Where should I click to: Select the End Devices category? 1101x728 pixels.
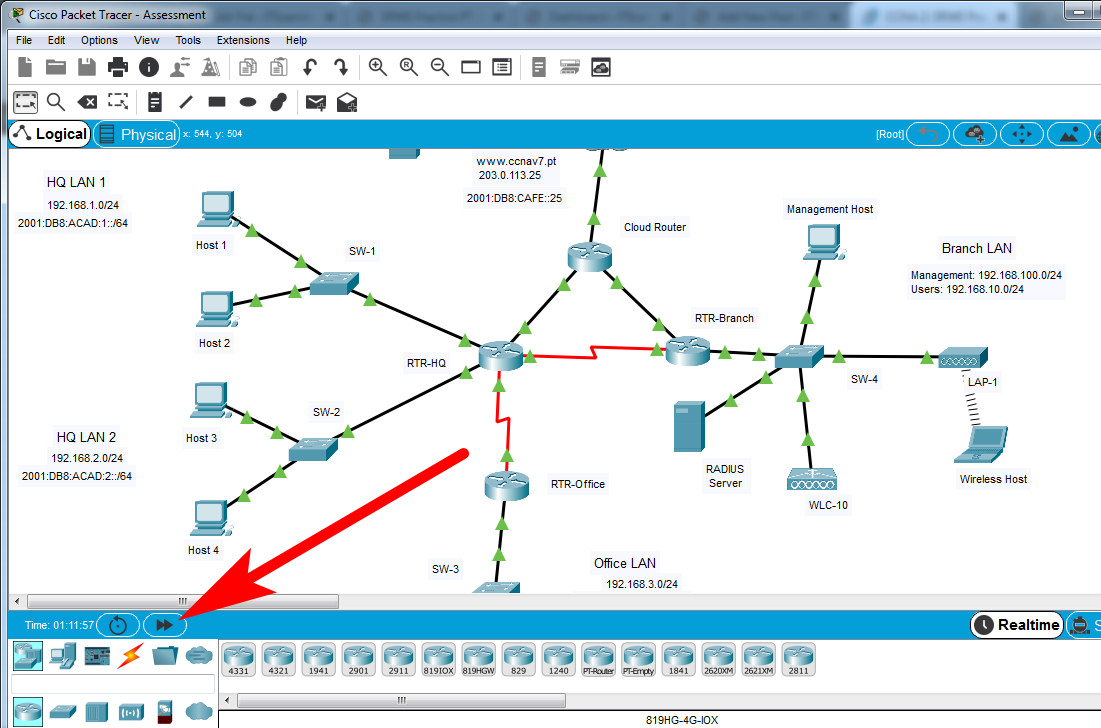[62, 656]
